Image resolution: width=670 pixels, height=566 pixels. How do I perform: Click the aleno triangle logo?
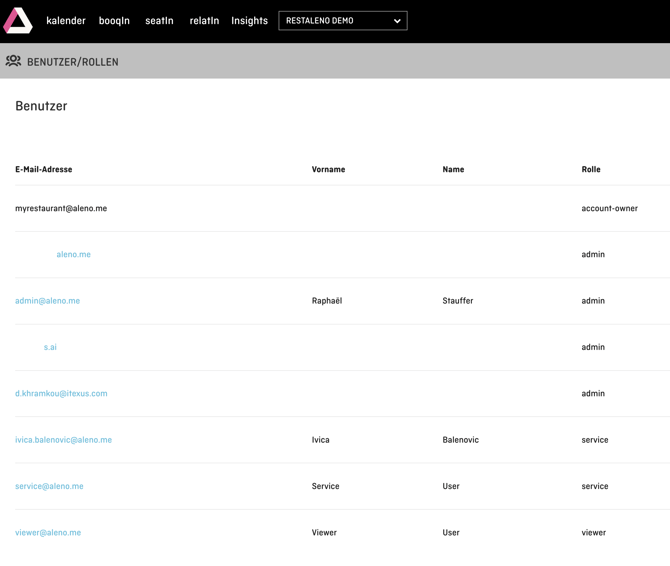pos(18,20)
